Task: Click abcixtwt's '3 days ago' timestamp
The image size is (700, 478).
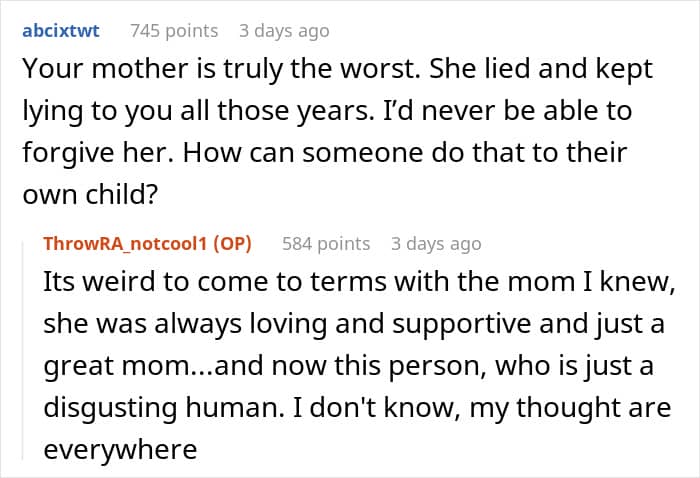Action: [x=284, y=31]
